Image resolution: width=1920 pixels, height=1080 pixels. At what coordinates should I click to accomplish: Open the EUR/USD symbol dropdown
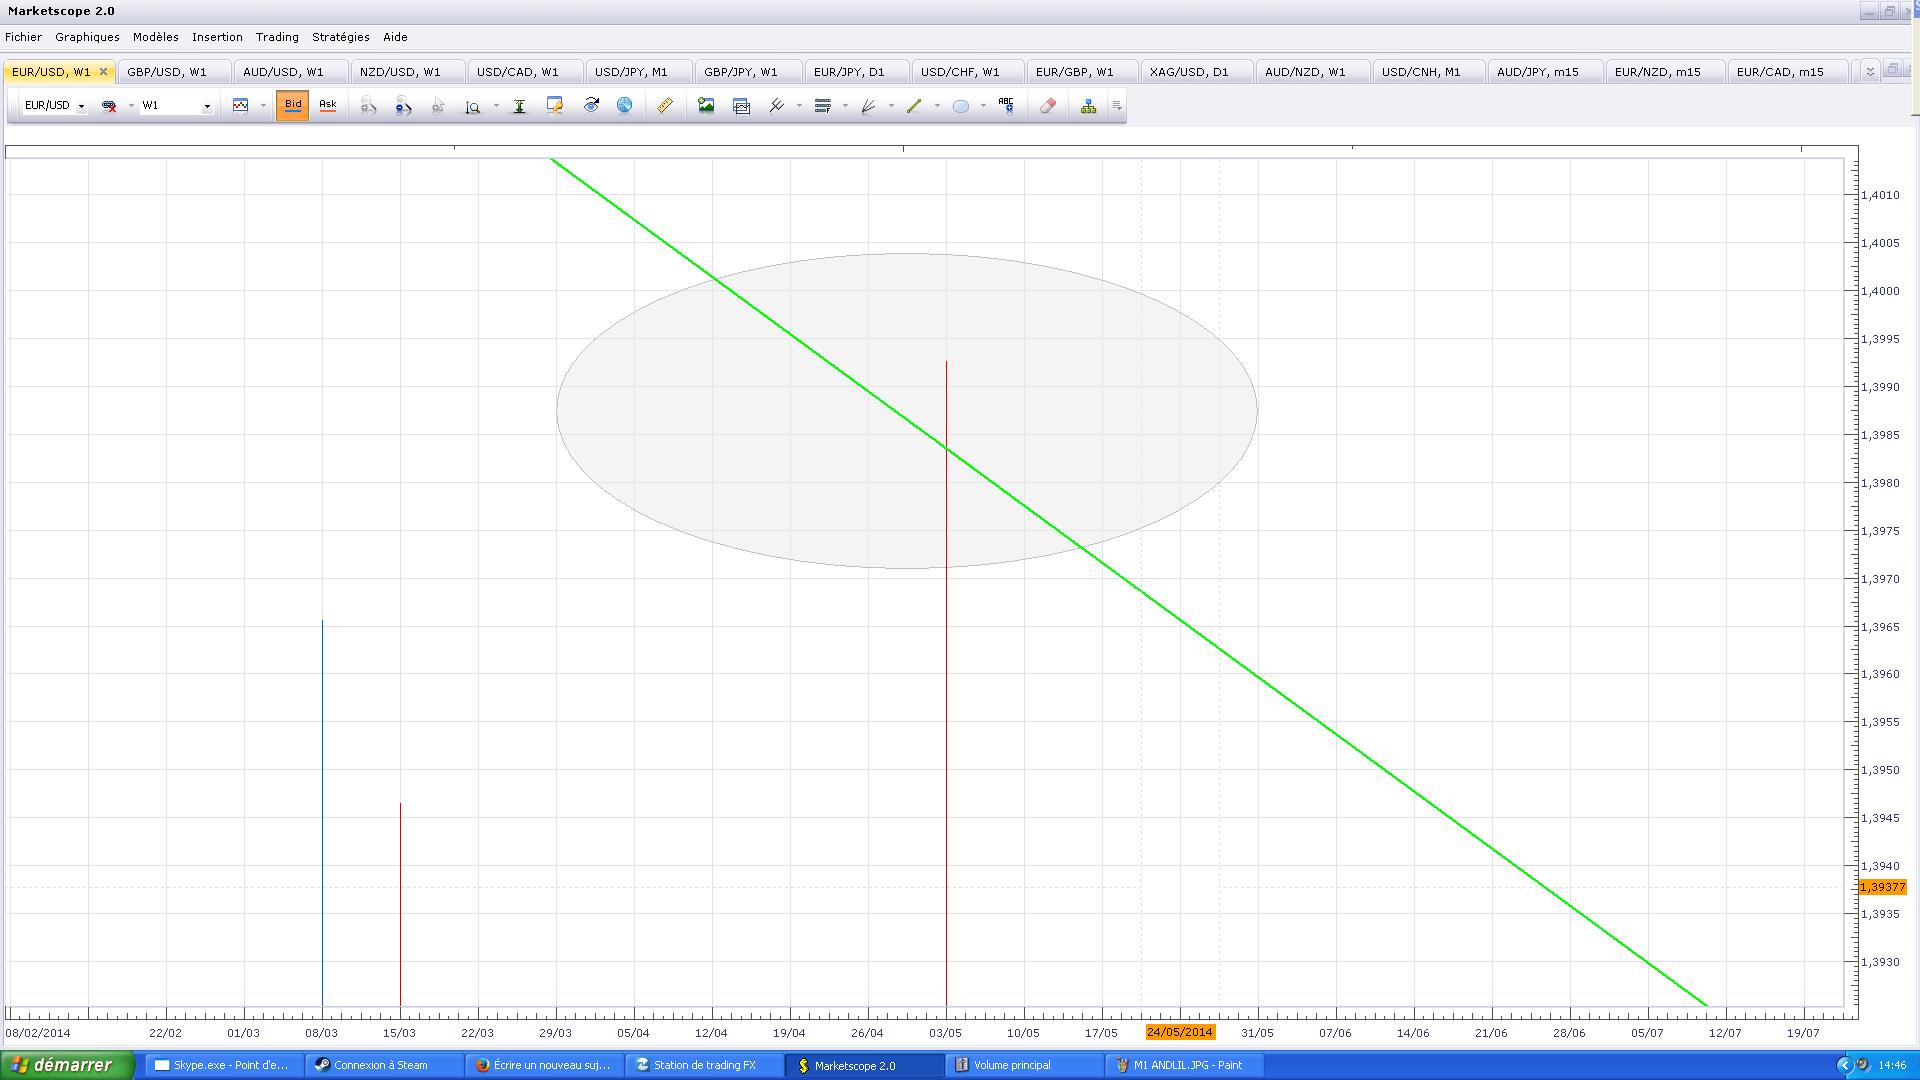tap(81, 106)
